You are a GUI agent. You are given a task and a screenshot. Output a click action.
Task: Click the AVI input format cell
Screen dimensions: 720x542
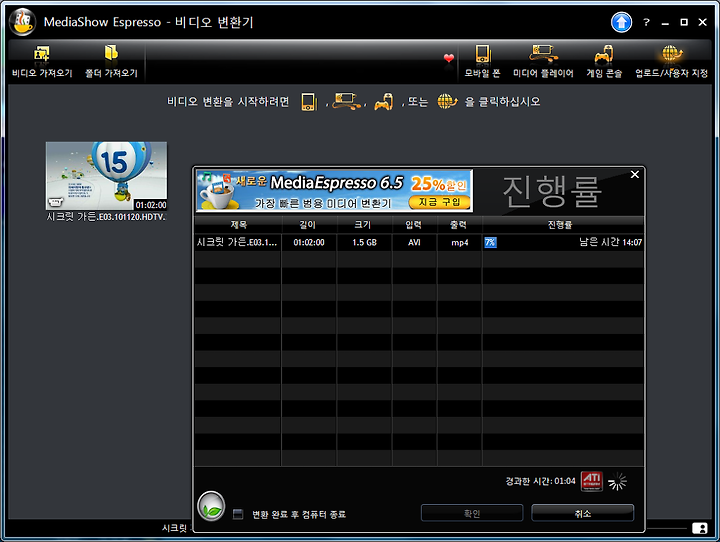pyautogui.click(x=414, y=242)
